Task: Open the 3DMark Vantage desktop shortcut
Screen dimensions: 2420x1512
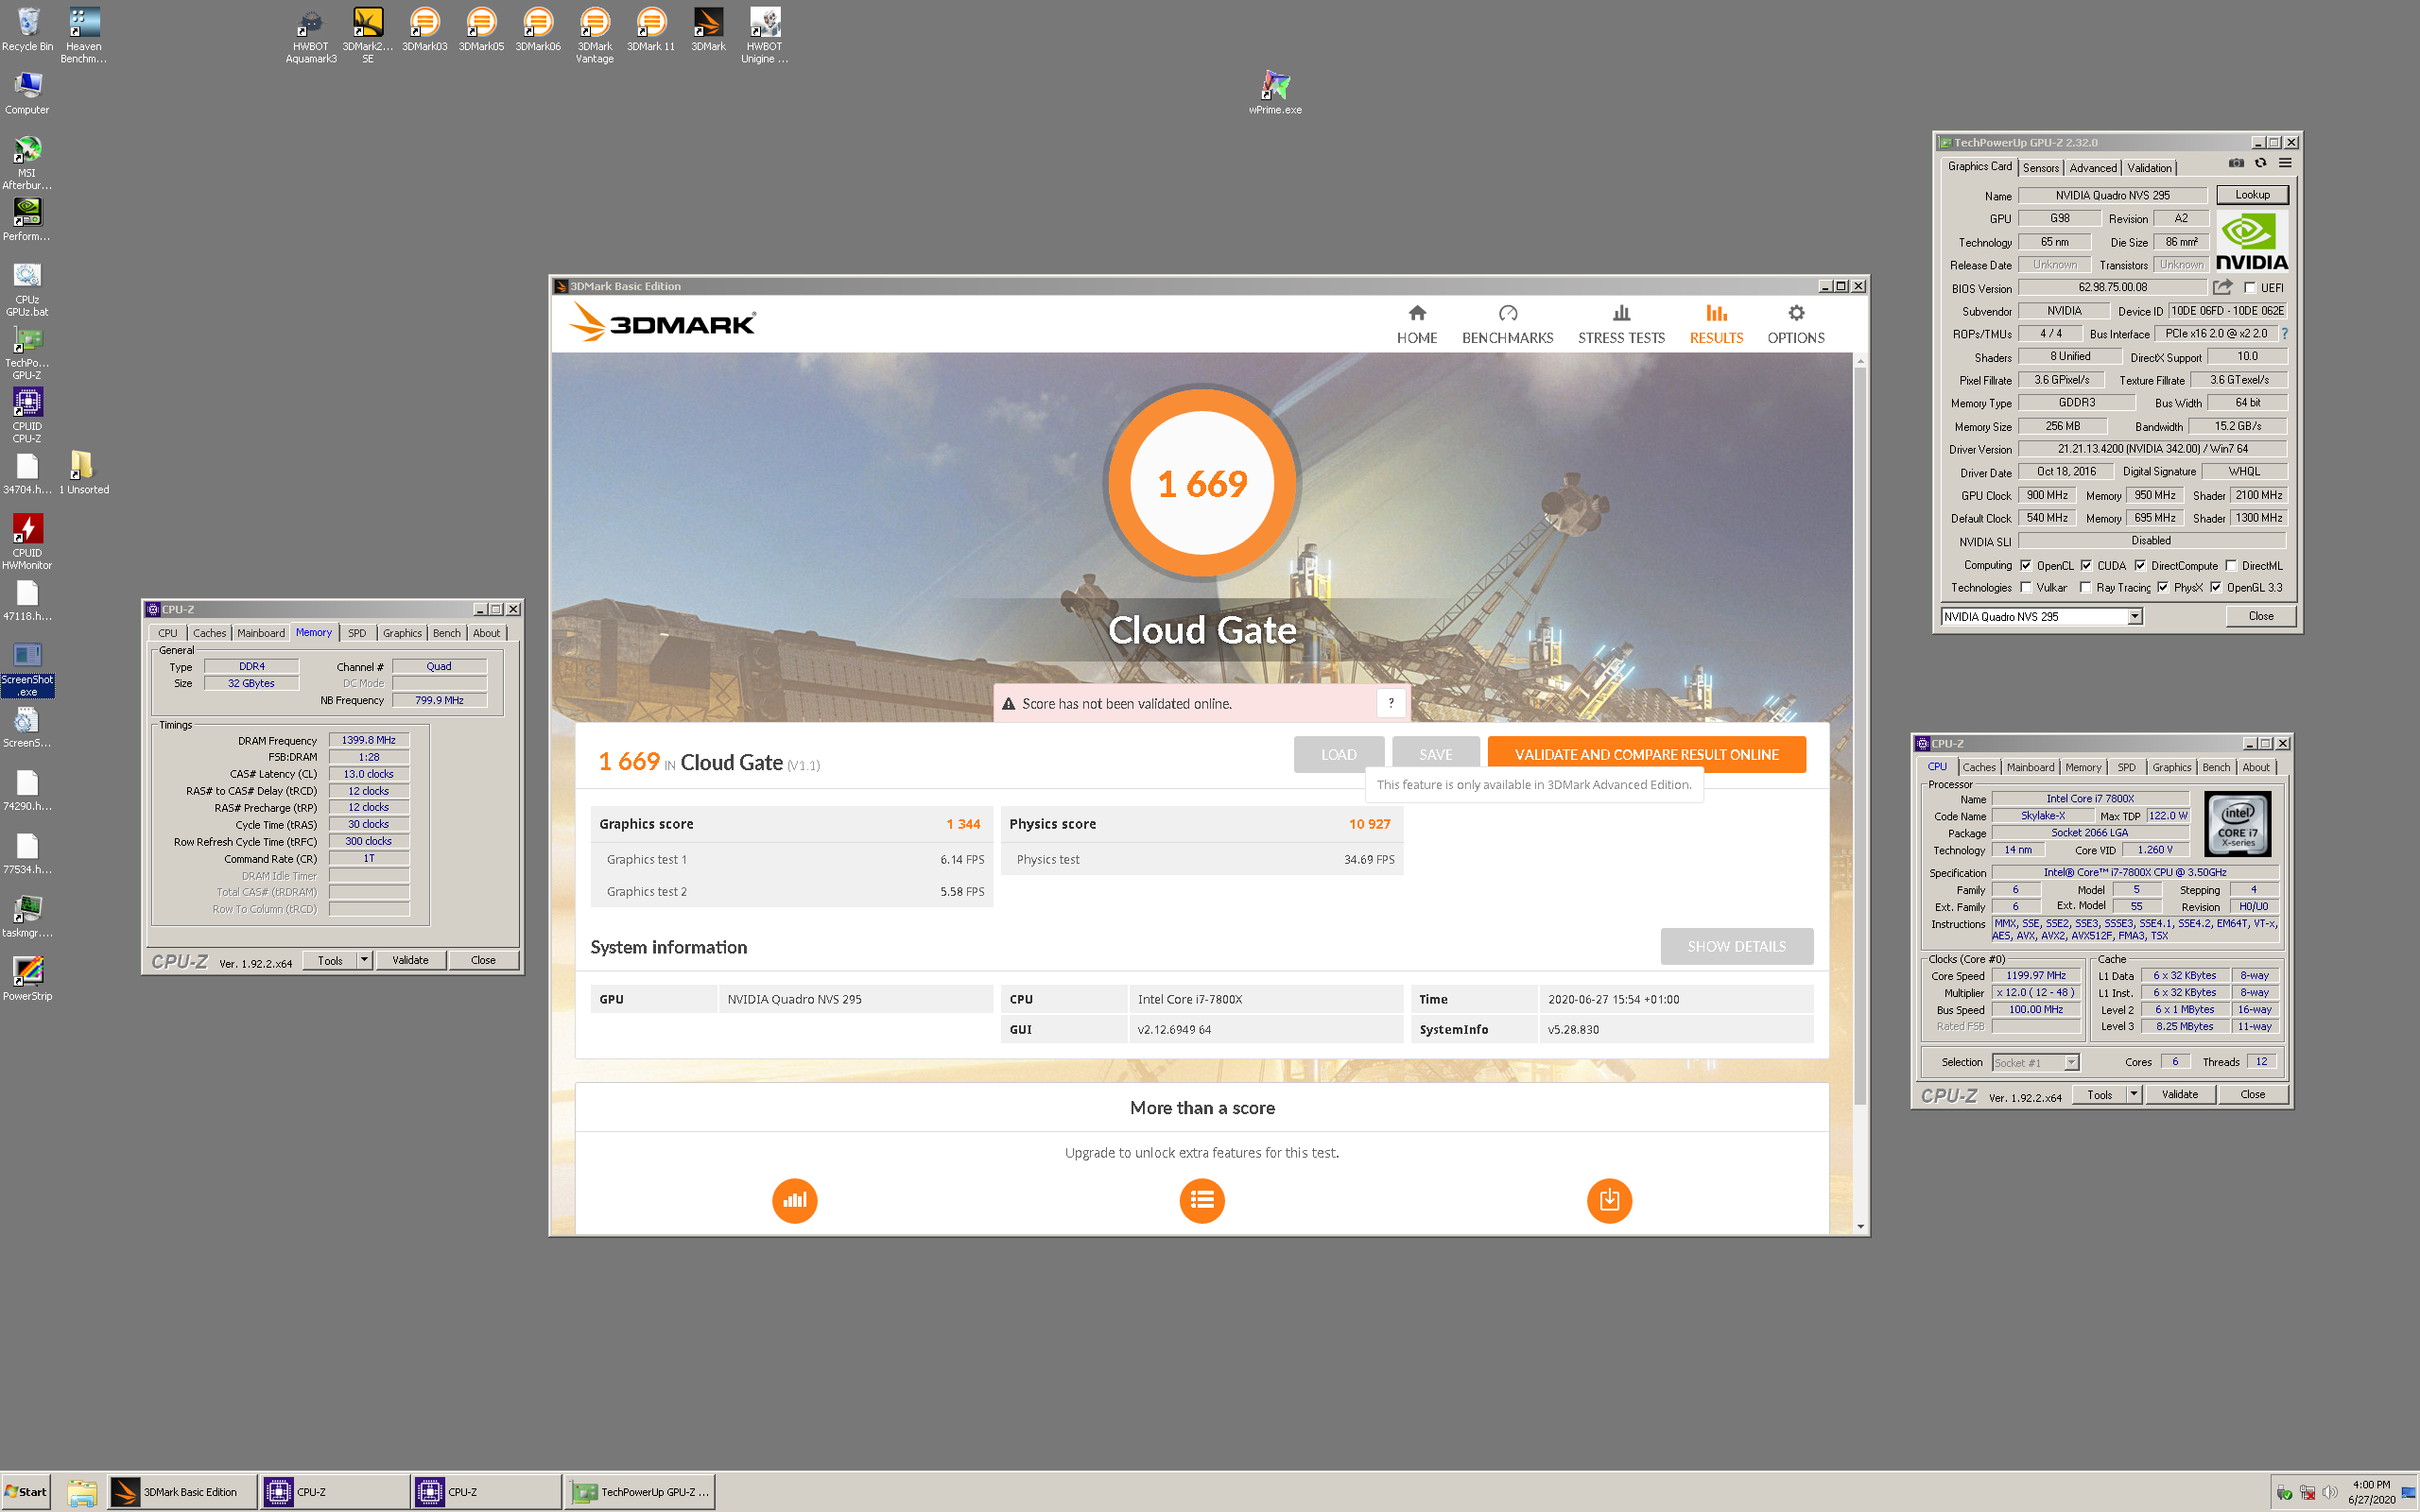Action: [595, 36]
